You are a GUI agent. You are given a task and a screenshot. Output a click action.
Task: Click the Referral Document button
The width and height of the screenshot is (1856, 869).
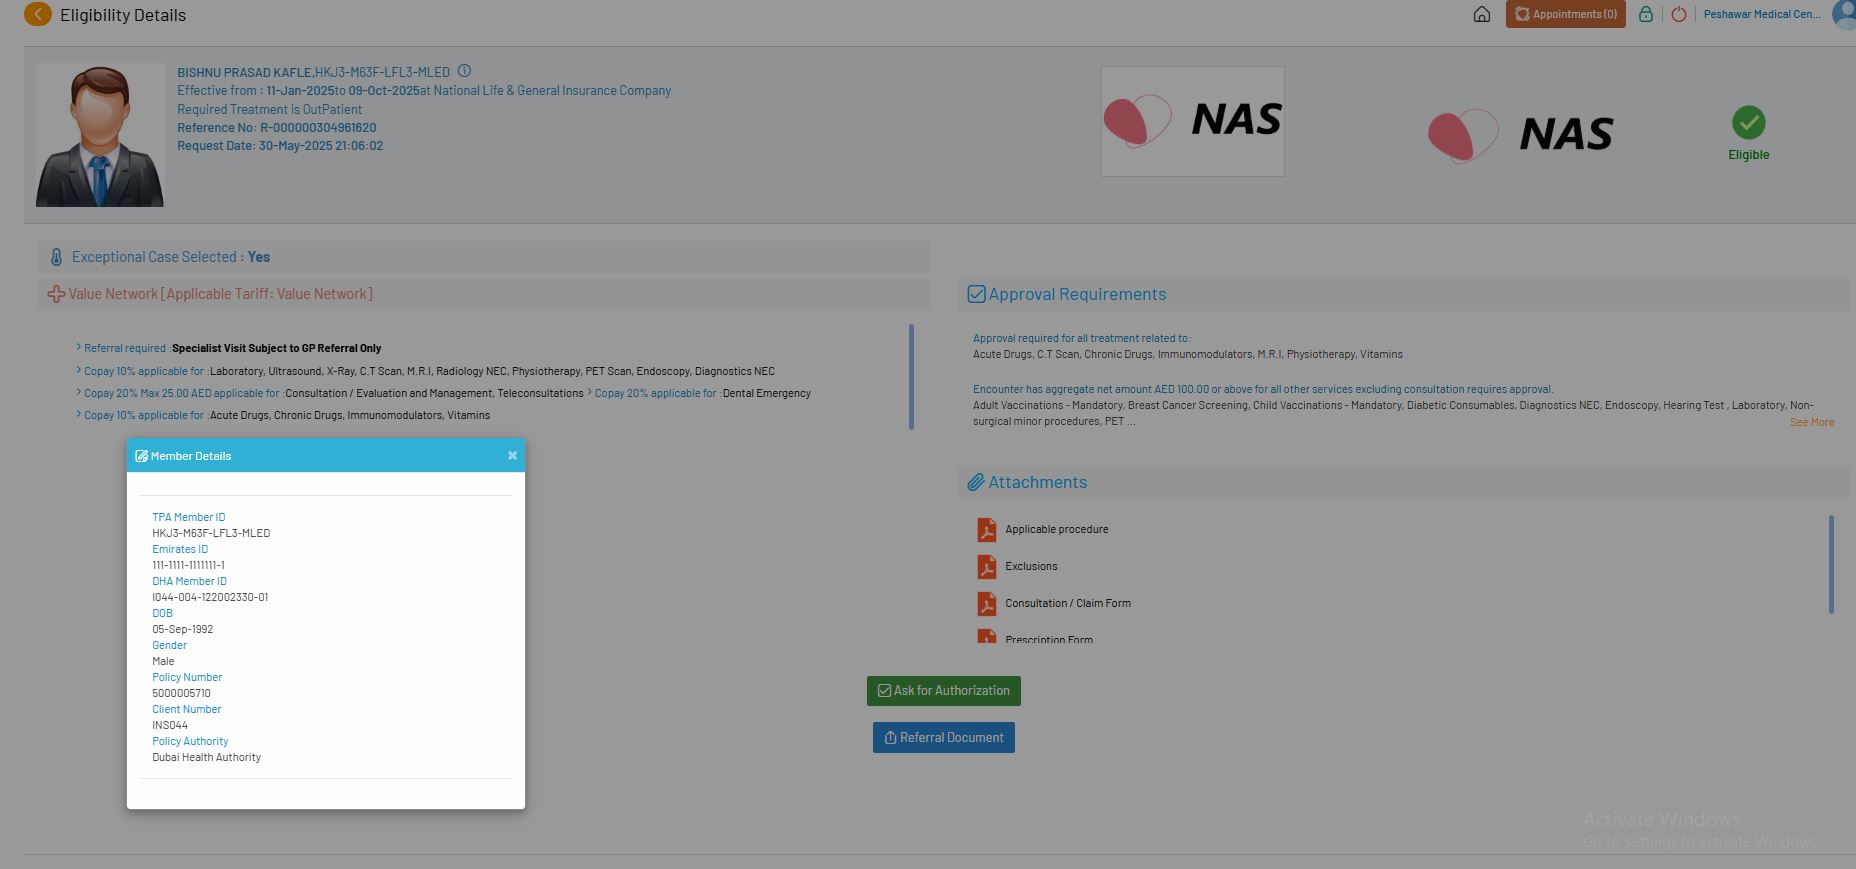pyautogui.click(x=944, y=738)
